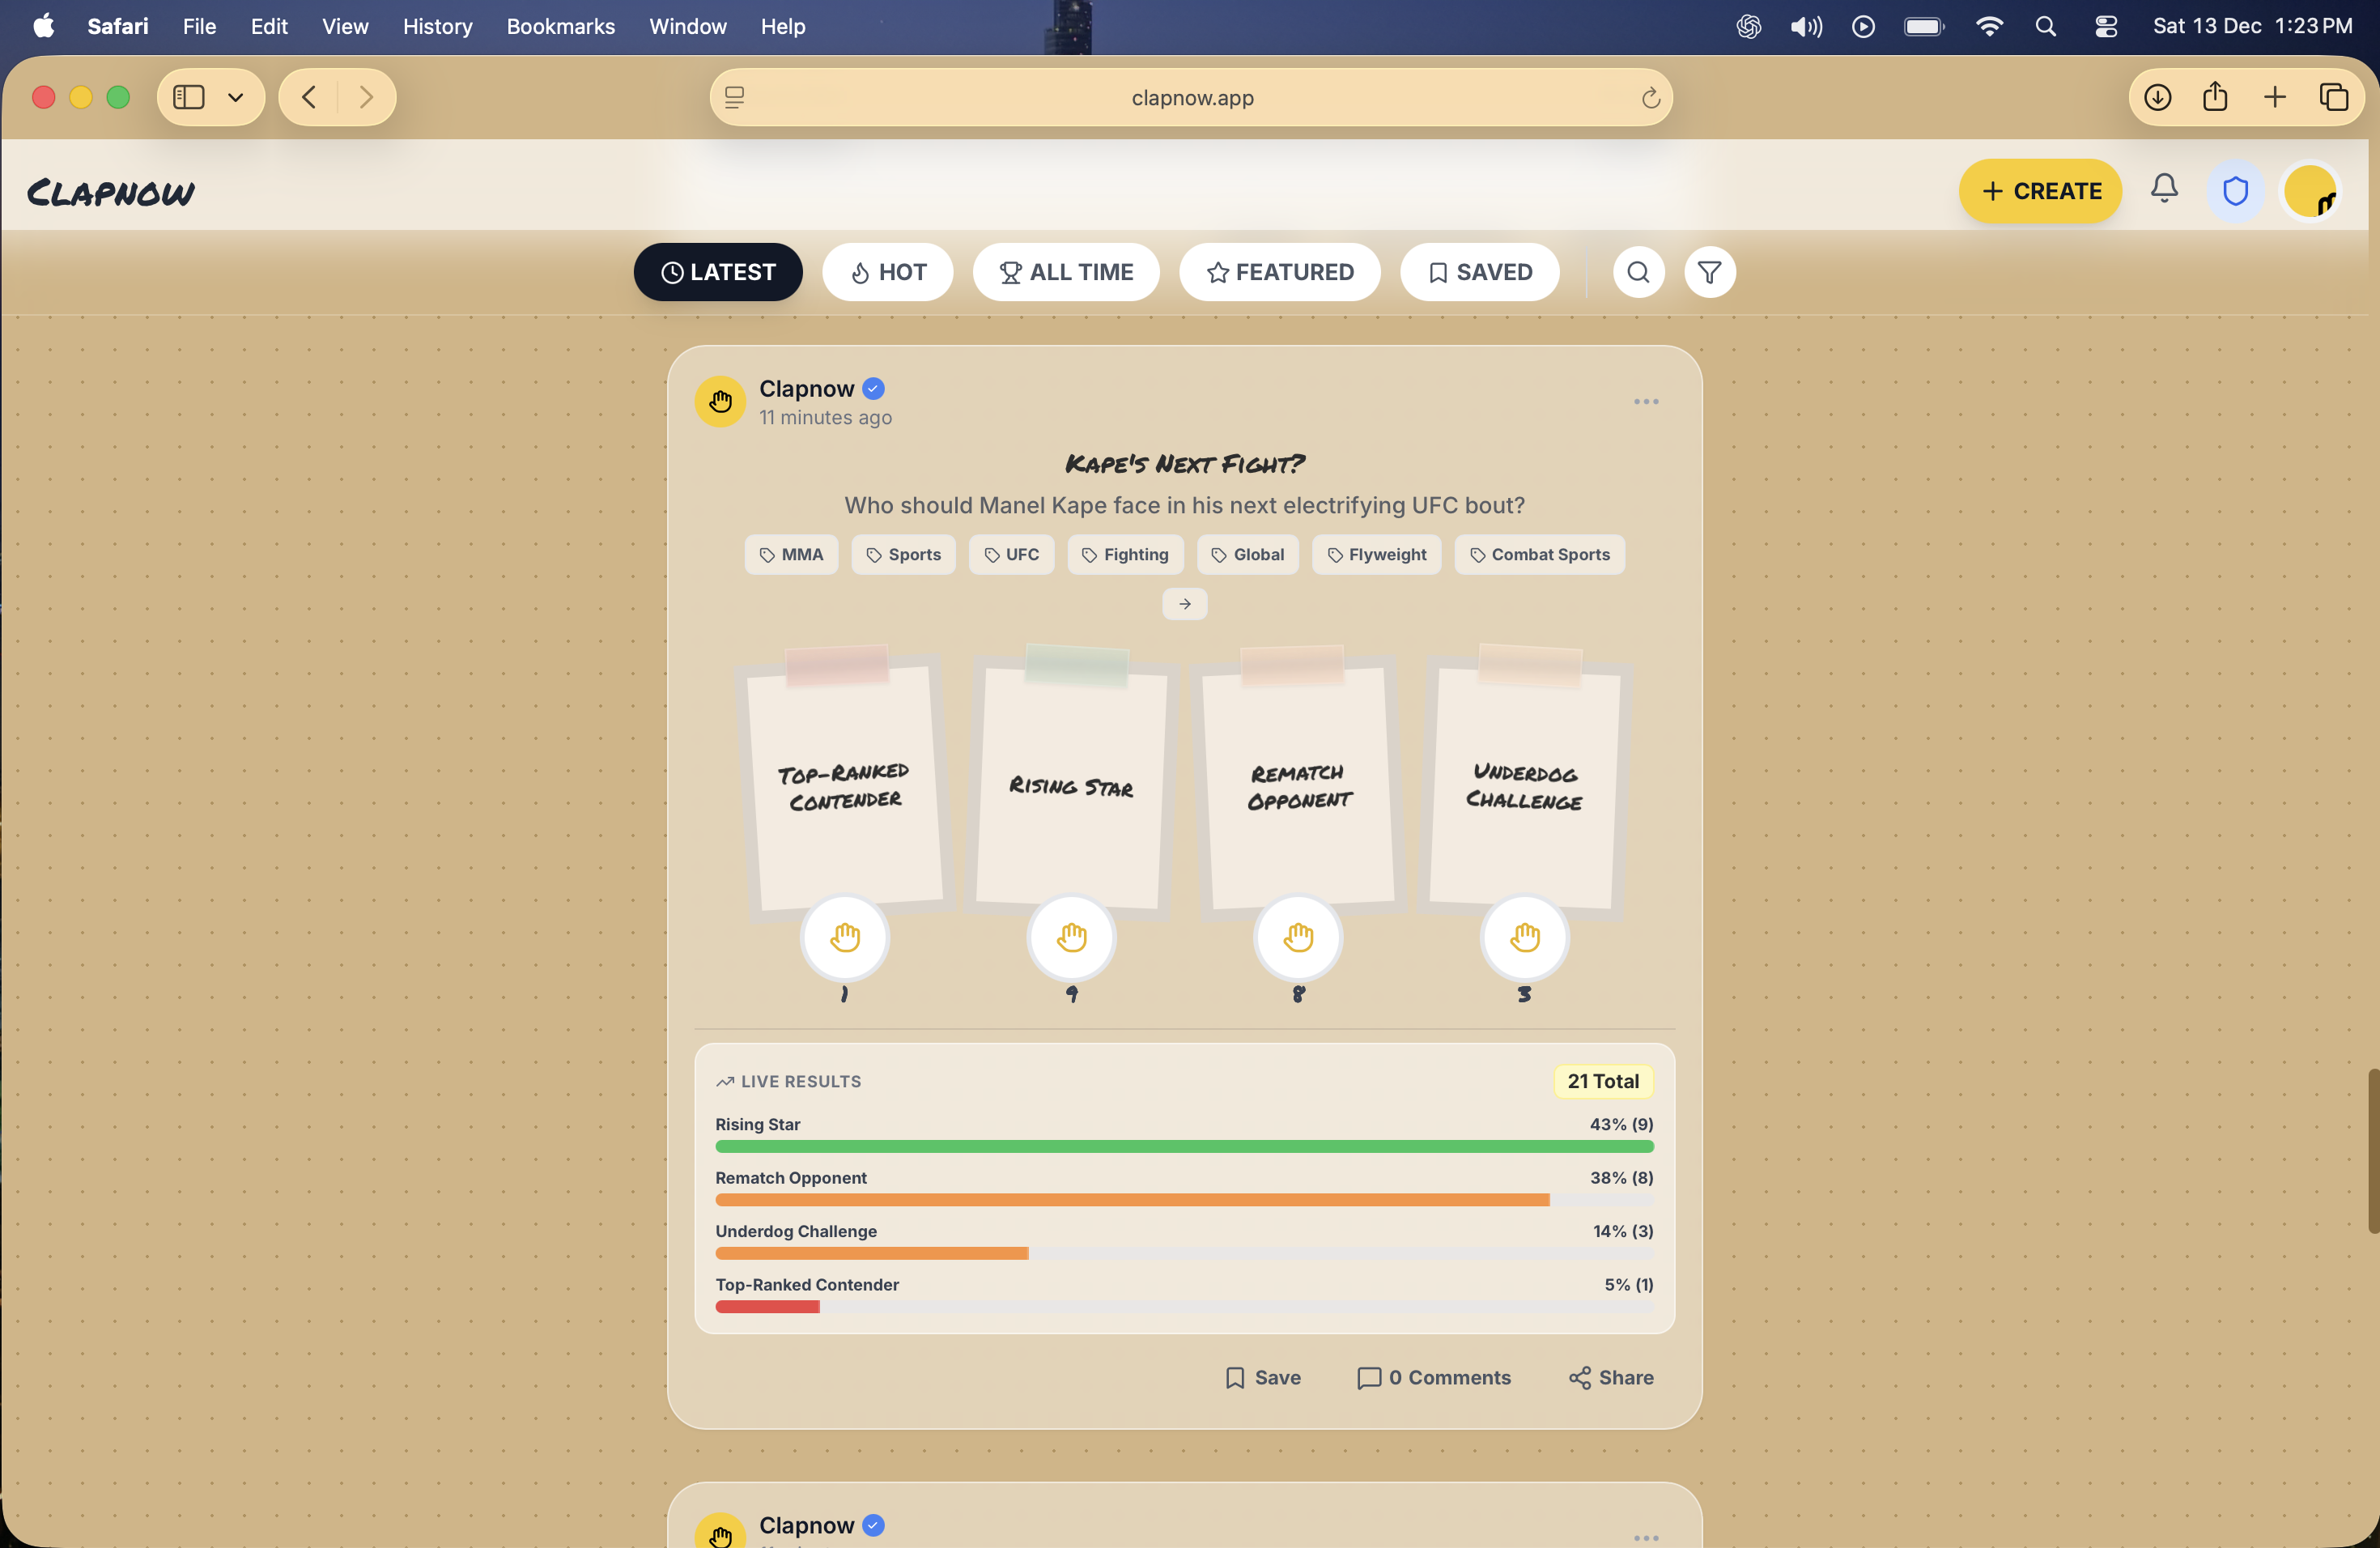Switch to the Hot feed tab
The width and height of the screenshot is (2380, 1548).
click(x=887, y=271)
